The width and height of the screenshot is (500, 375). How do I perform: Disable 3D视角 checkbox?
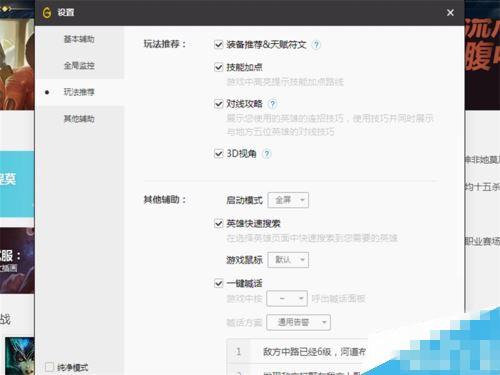coord(218,154)
